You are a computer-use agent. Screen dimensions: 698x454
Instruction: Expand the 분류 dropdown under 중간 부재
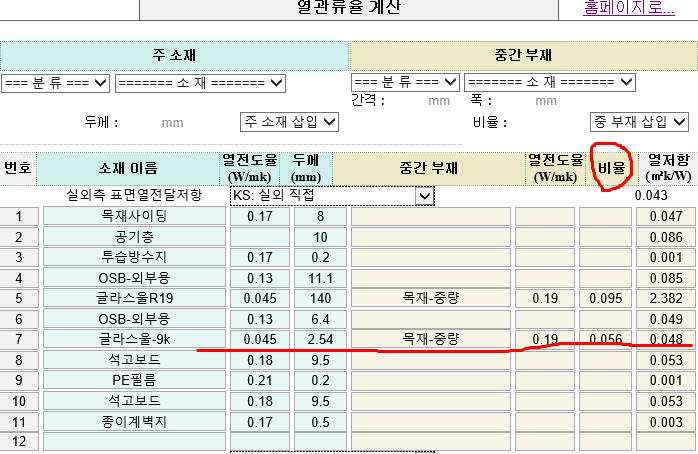(x=405, y=82)
